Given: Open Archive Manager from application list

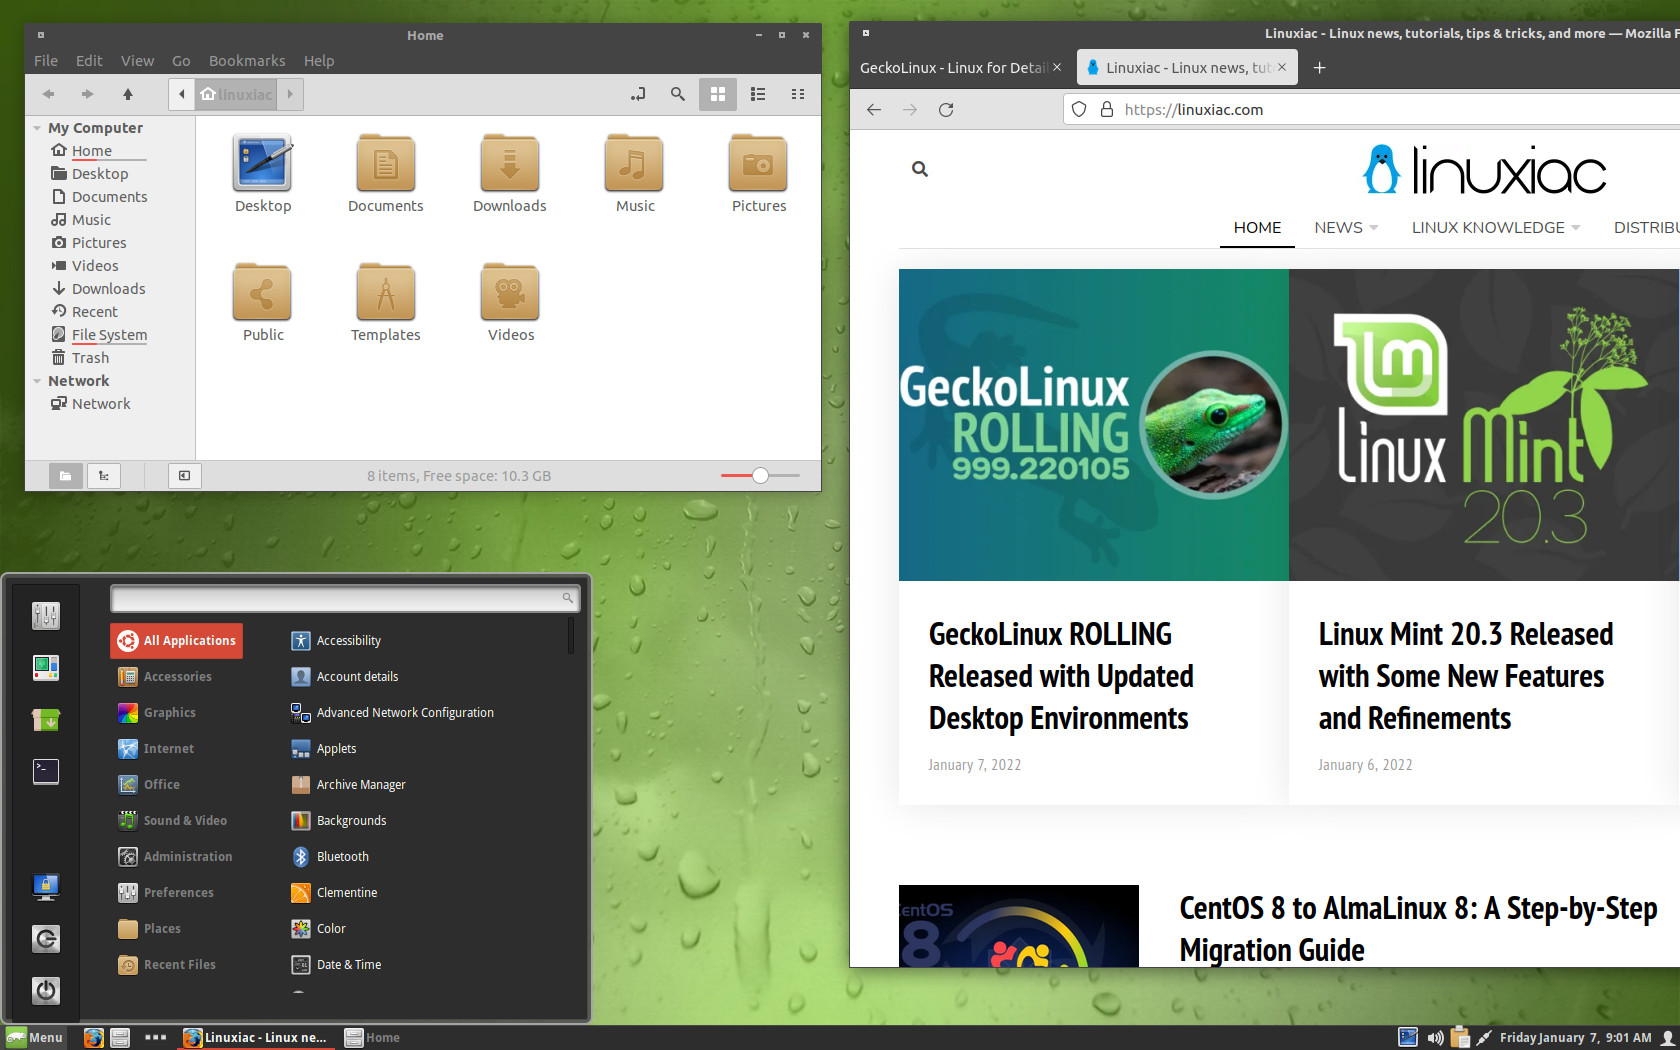Looking at the screenshot, I should [348, 785].
